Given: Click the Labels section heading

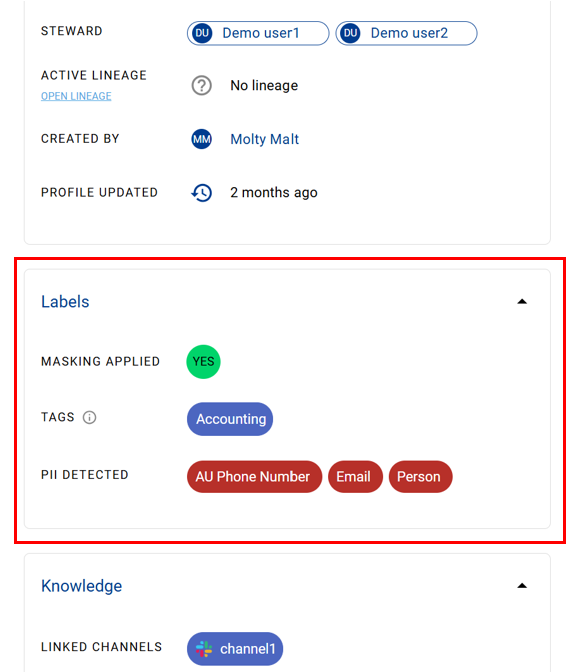Looking at the screenshot, I should pyautogui.click(x=65, y=302).
